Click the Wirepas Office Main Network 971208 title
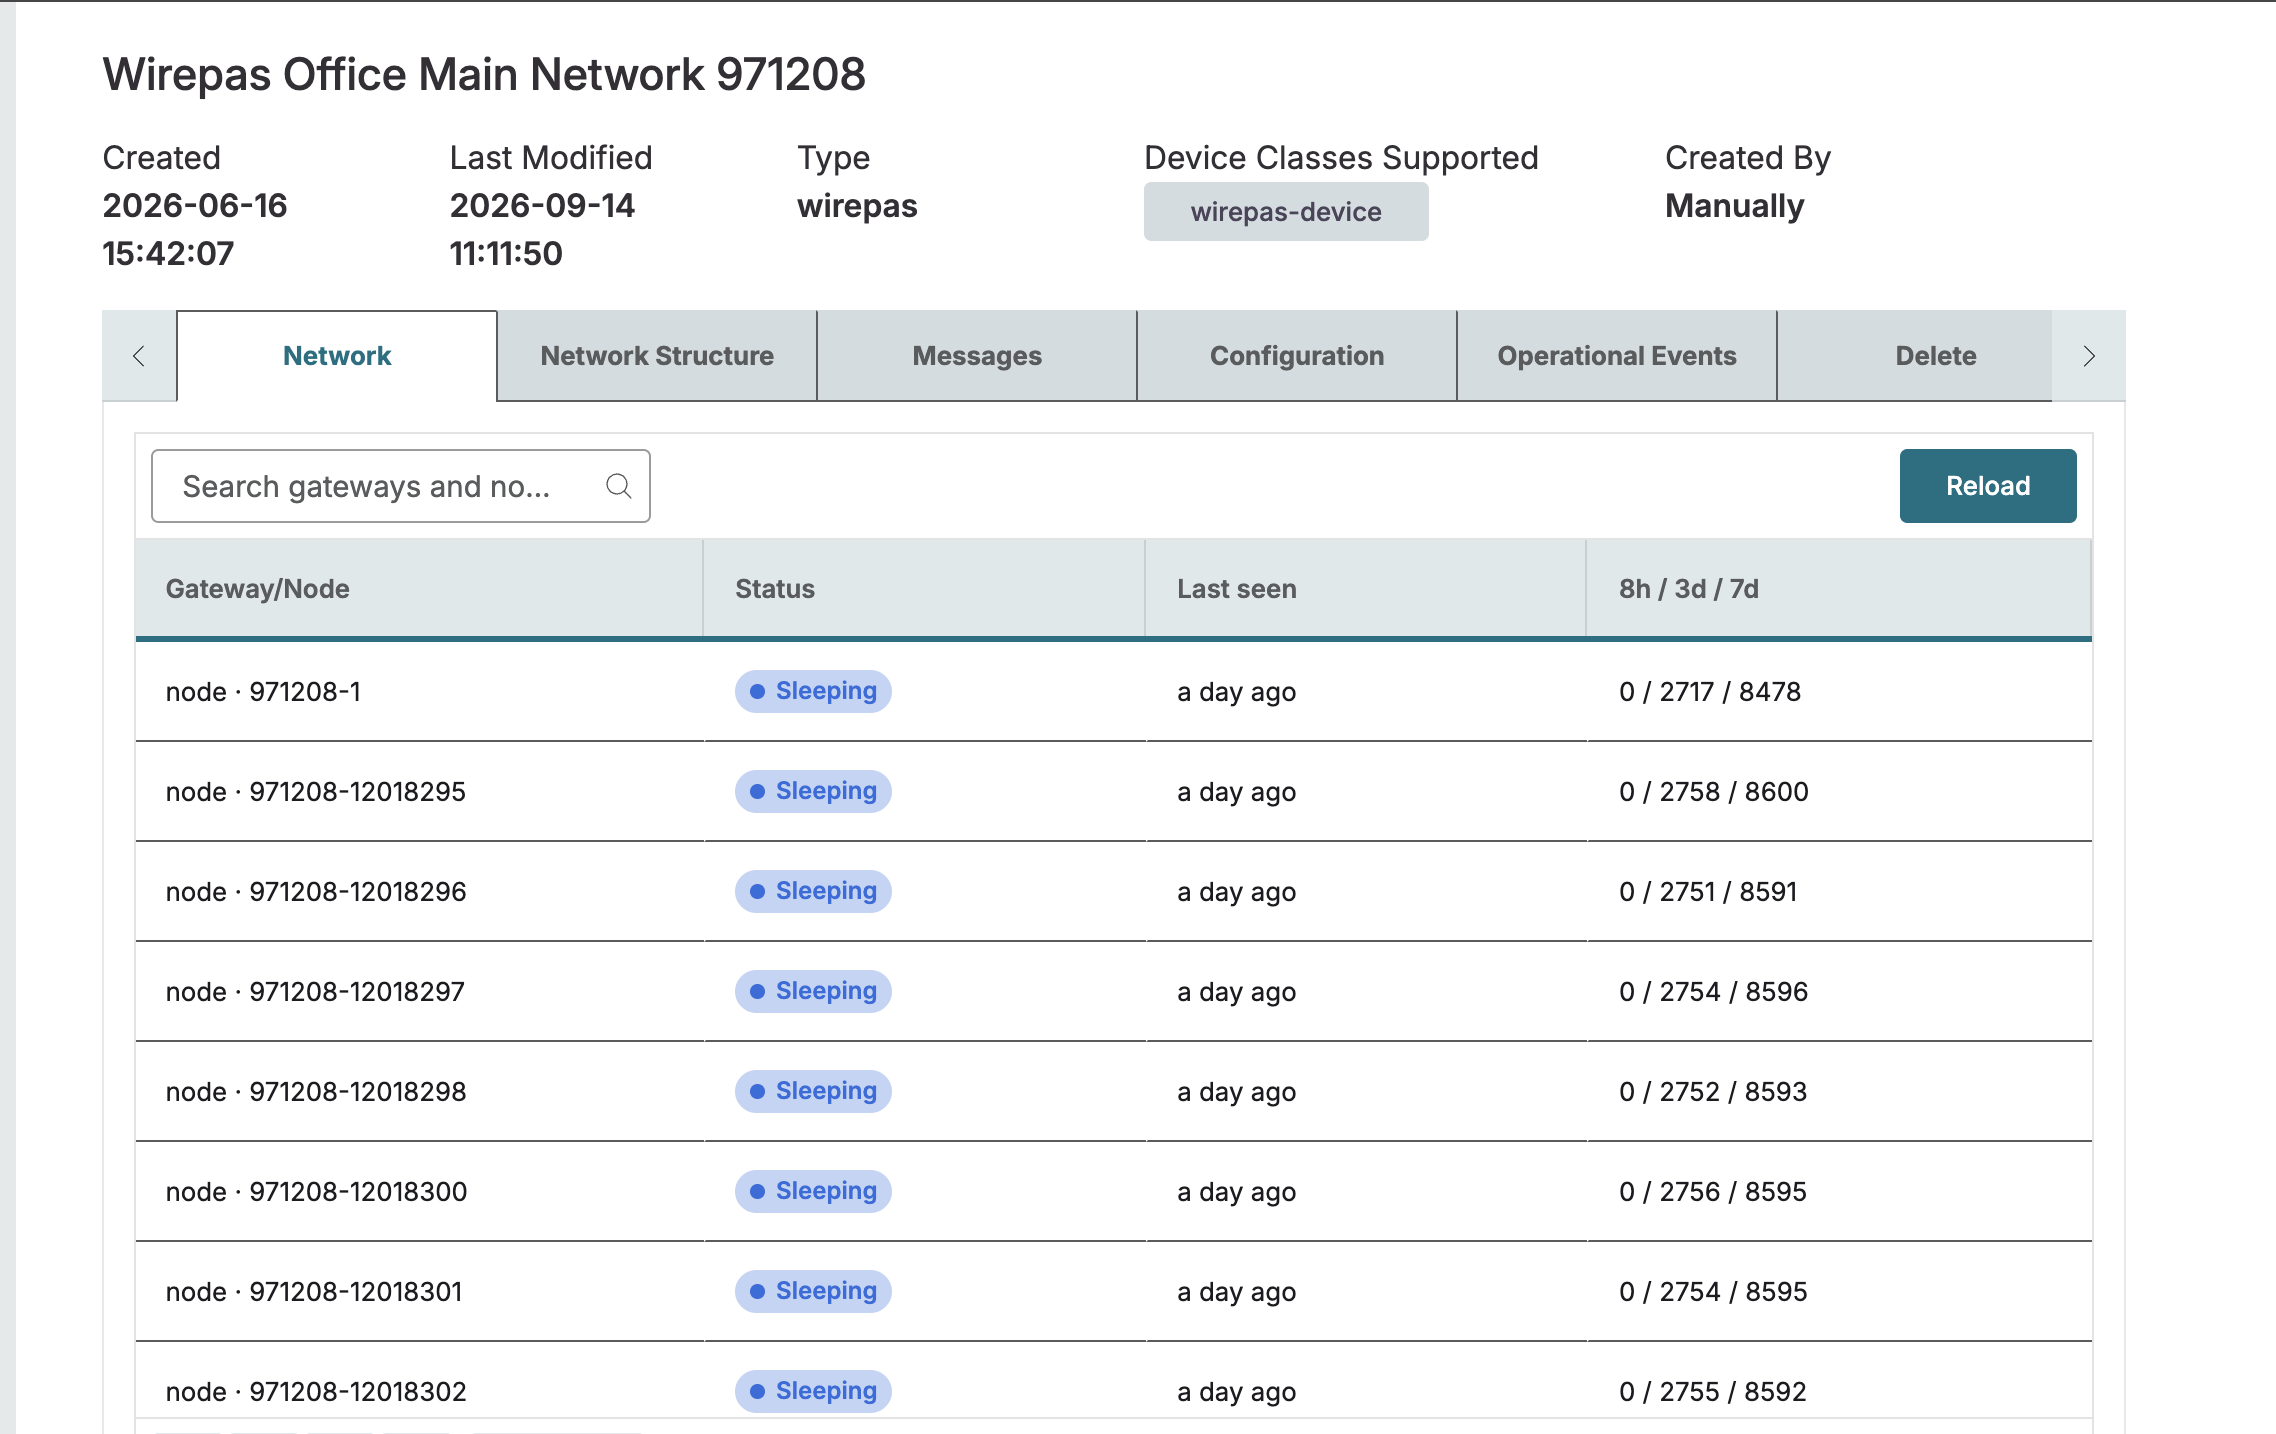Image resolution: width=2276 pixels, height=1434 pixels. tap(484, 75)
